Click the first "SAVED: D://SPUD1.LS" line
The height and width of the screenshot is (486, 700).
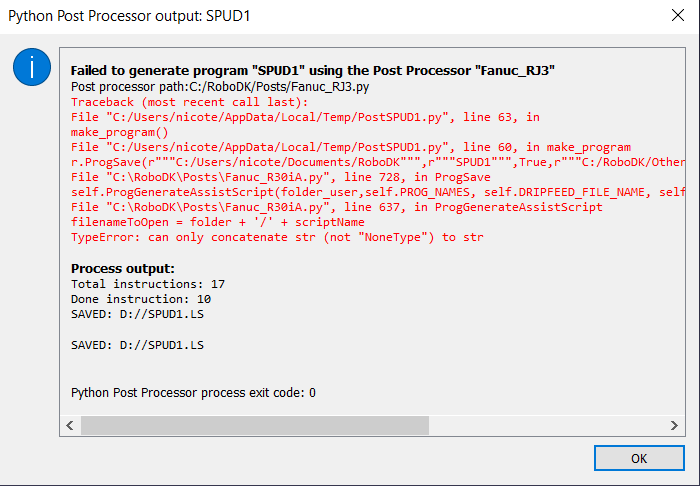click(138, 314)
